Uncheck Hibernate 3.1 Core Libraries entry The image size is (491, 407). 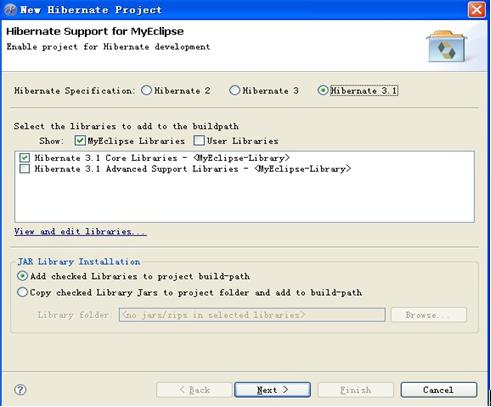pyautogui.click(x=24, y=158)
